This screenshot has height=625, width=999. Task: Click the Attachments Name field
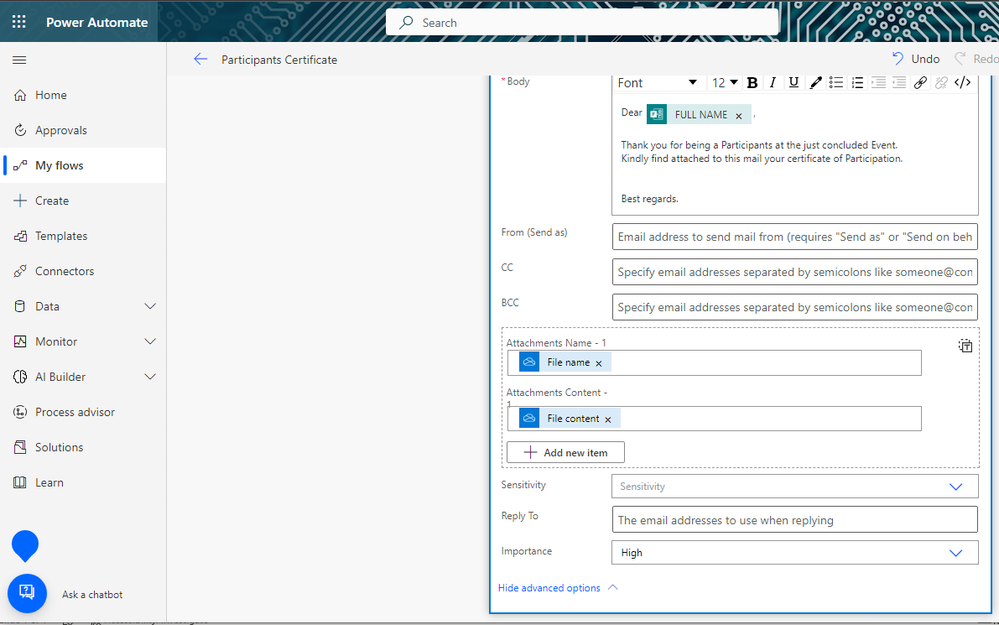point(714,363)
